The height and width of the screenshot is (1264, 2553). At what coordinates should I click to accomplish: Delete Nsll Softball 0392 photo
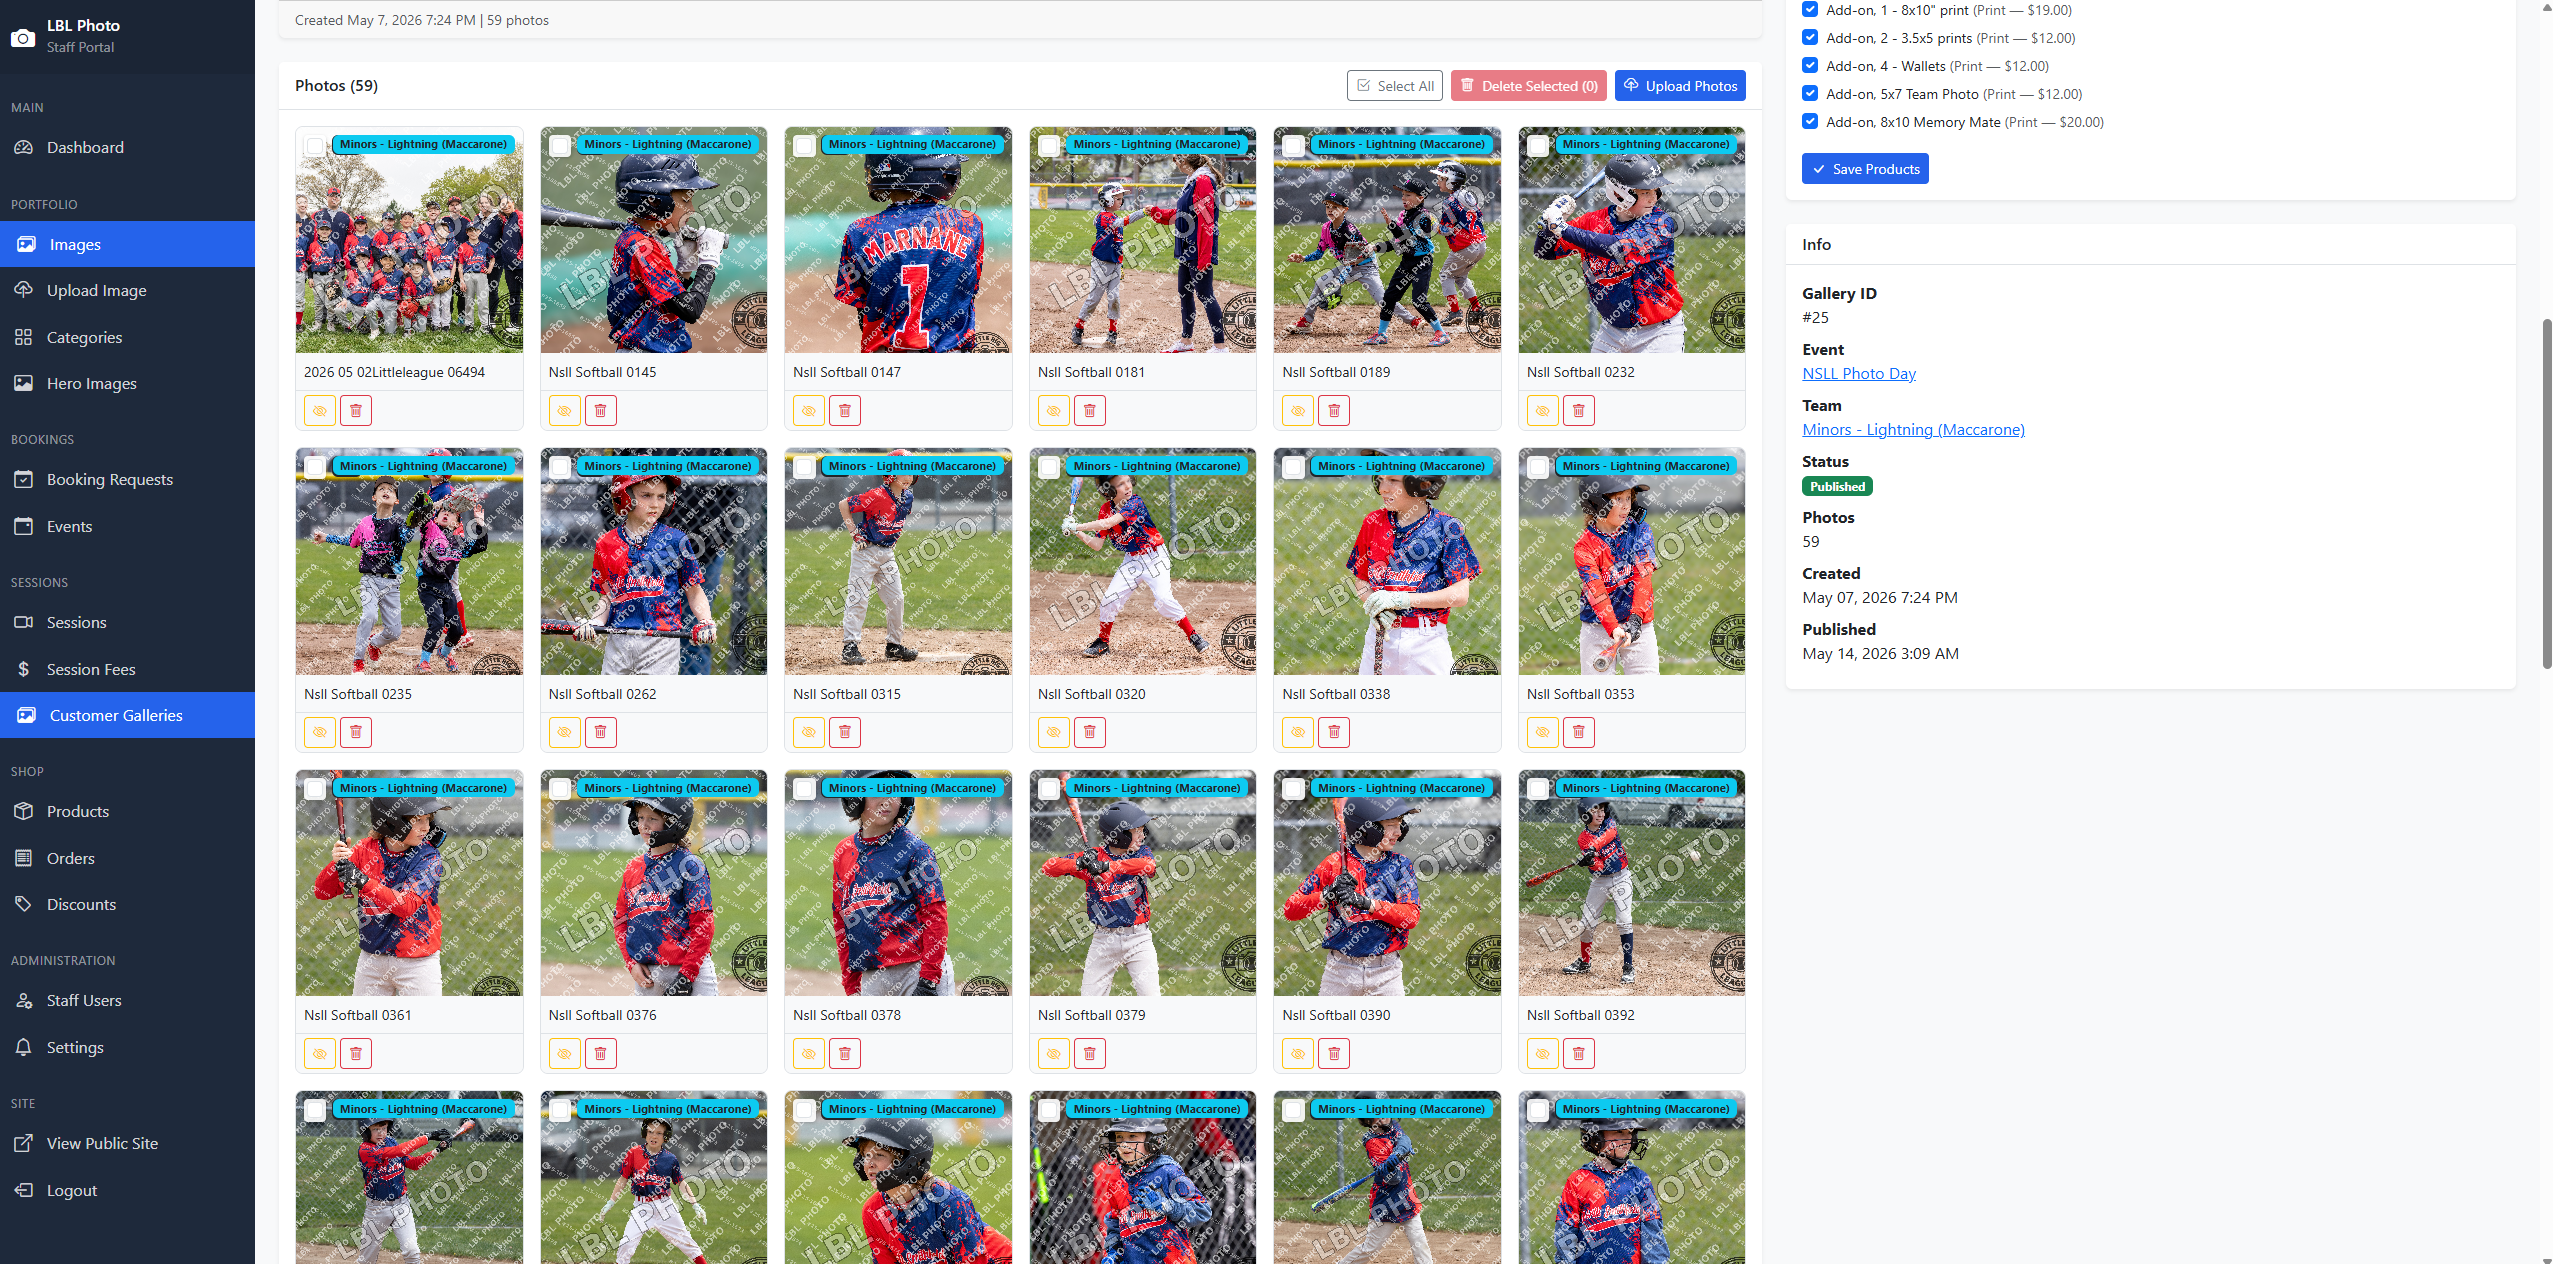coord(1579,1054)
